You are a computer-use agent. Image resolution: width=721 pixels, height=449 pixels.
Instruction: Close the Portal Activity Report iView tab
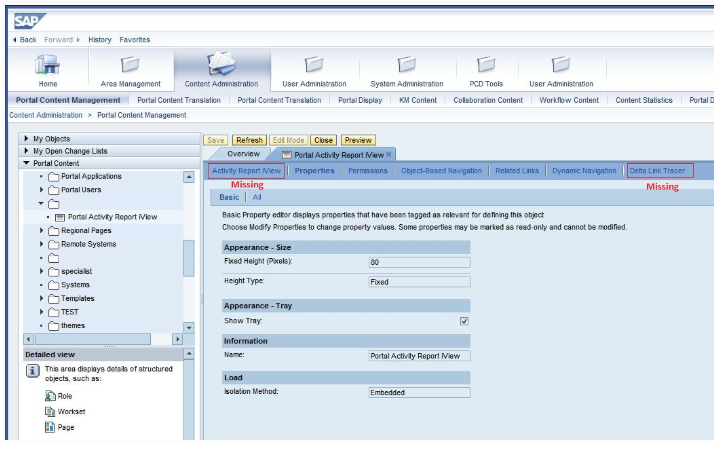coord(389,155)
